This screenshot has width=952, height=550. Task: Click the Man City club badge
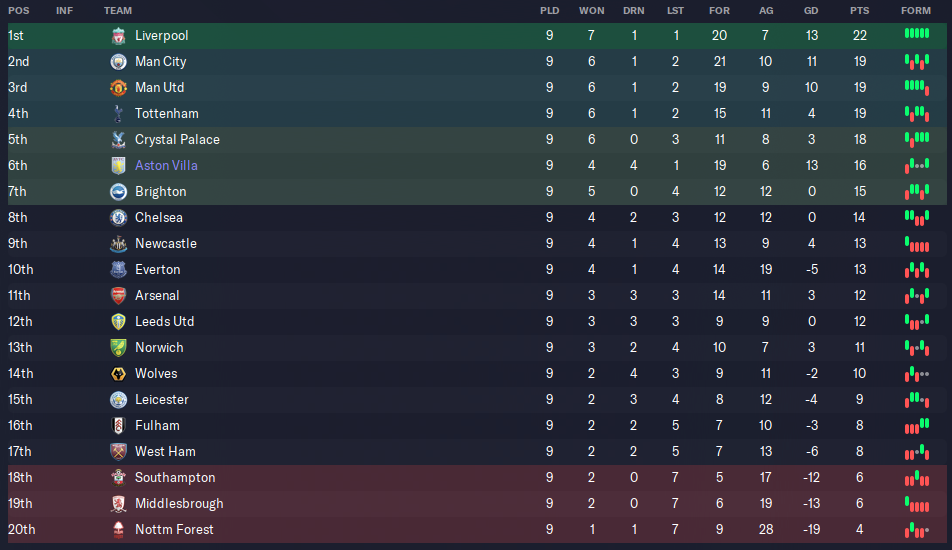pyautogui.click(x=118, y=62)
